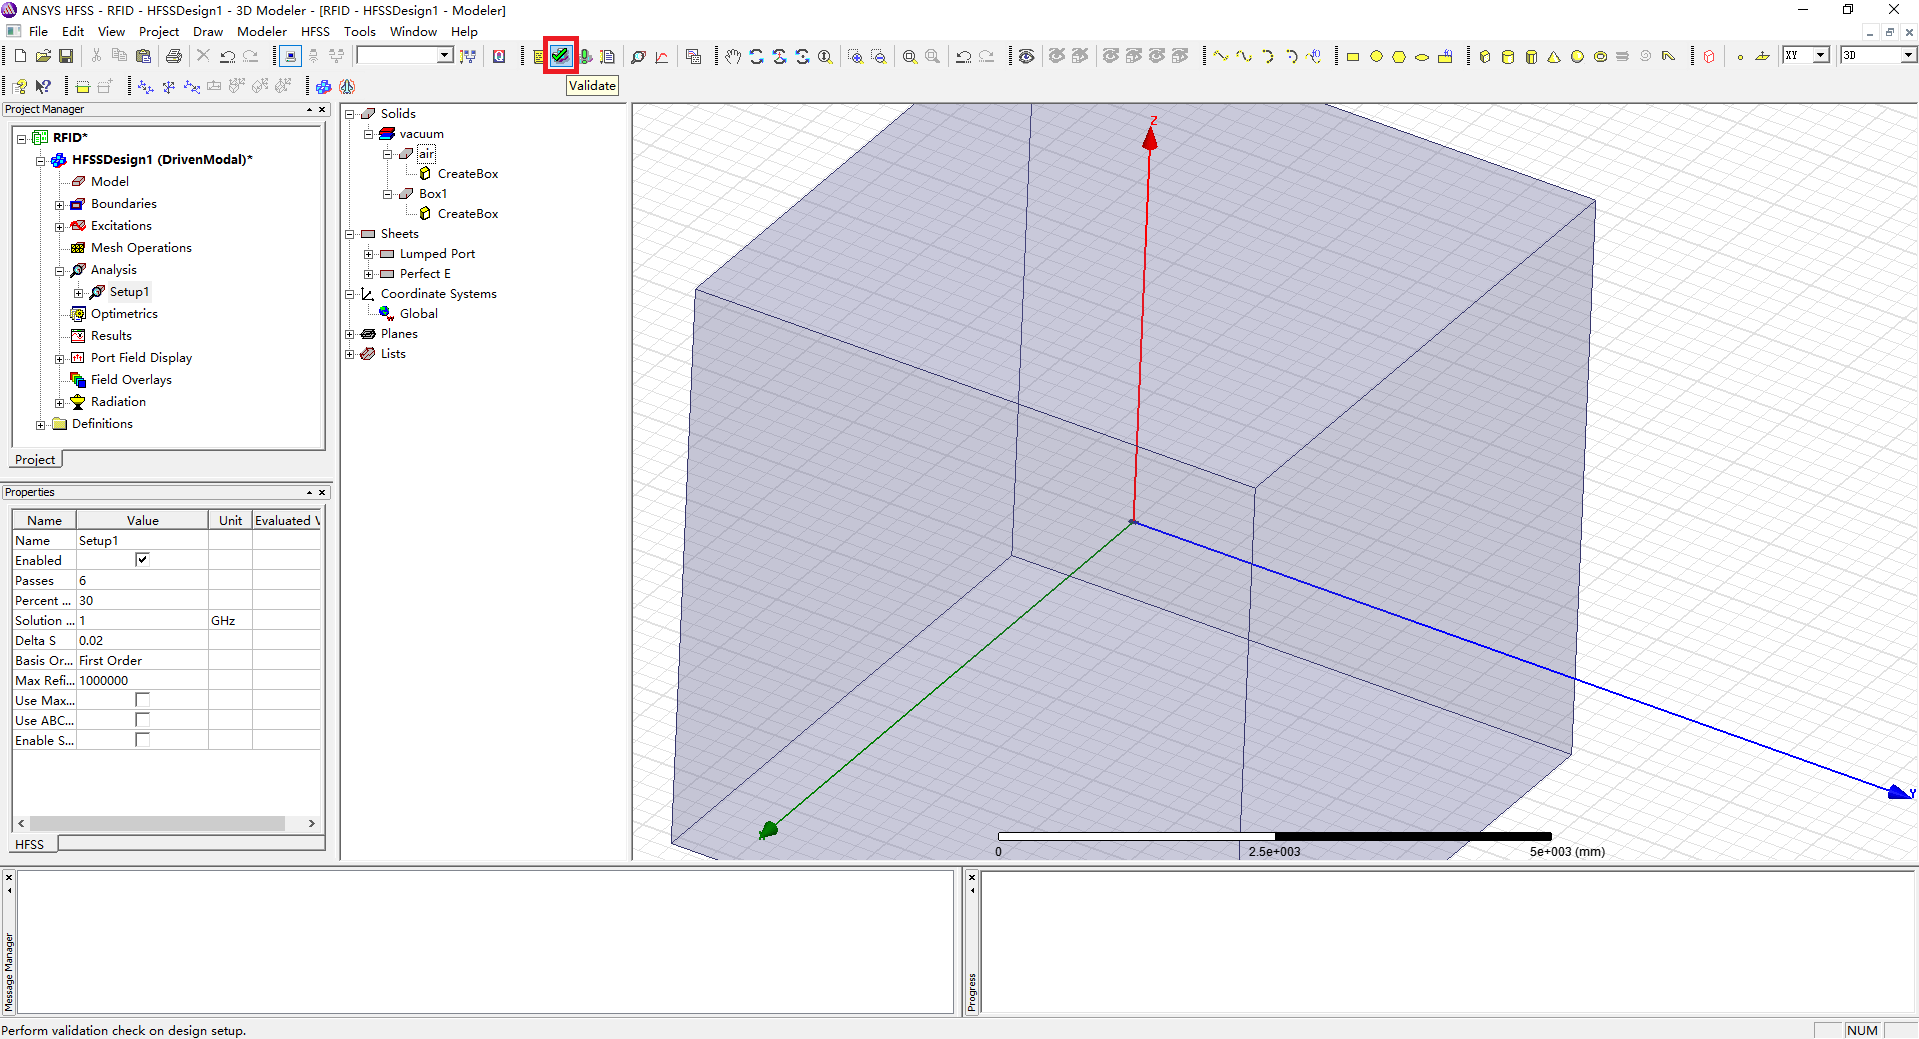Select the Draw Cone tool
Viewport: 1919px width, 1039px height.
1554,56
